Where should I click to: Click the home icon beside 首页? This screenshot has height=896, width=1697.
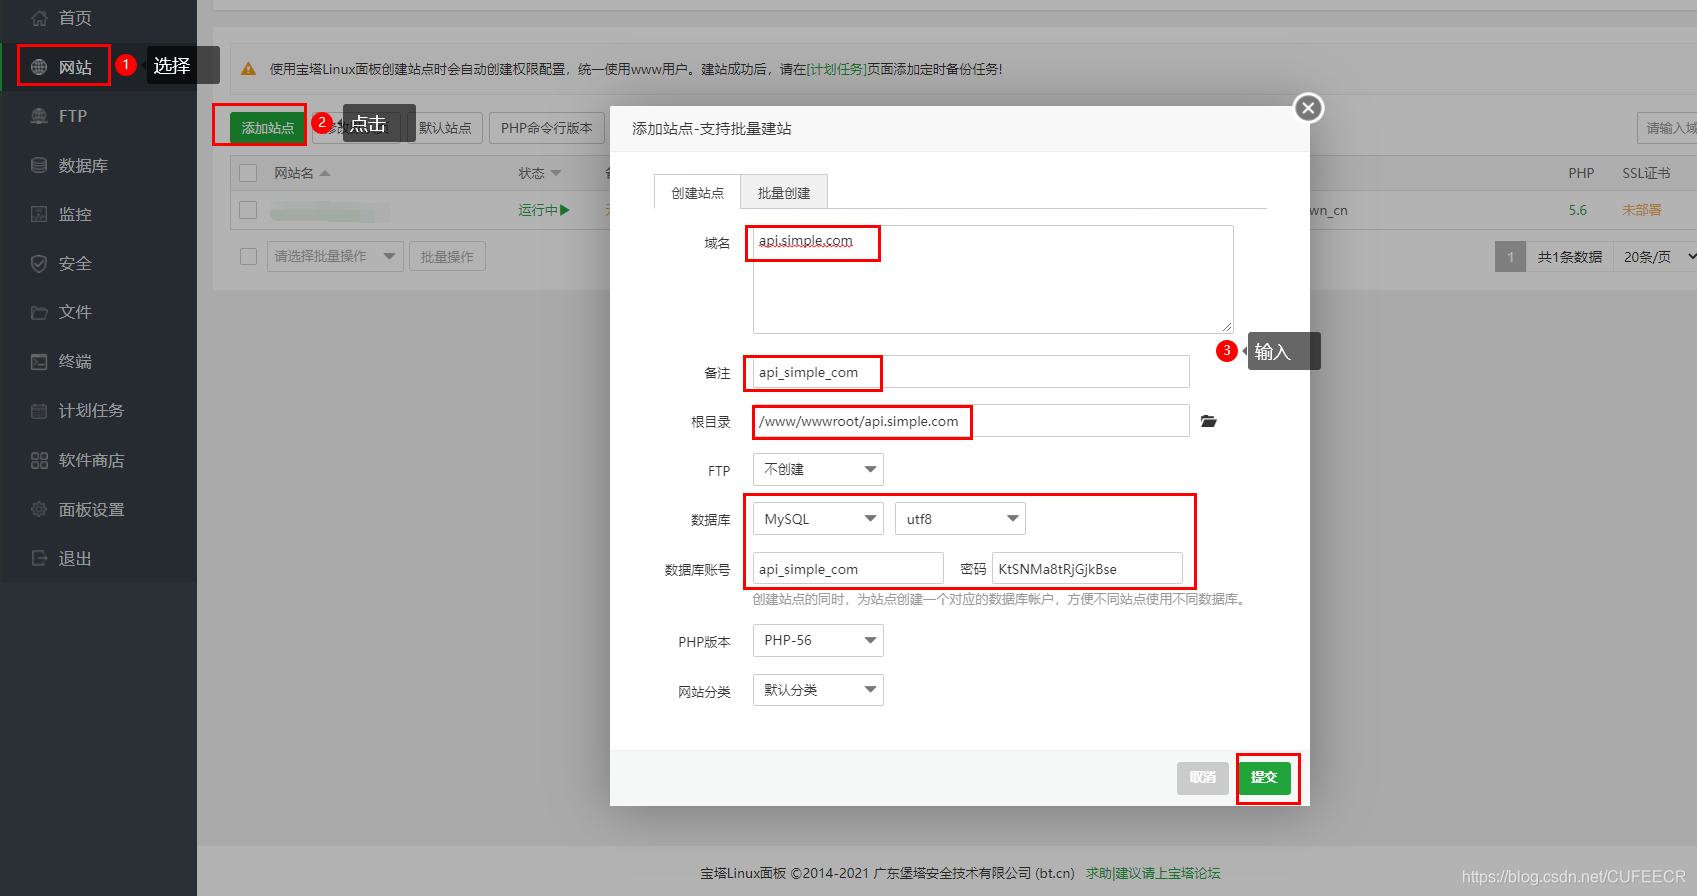[x=39, y=18]
